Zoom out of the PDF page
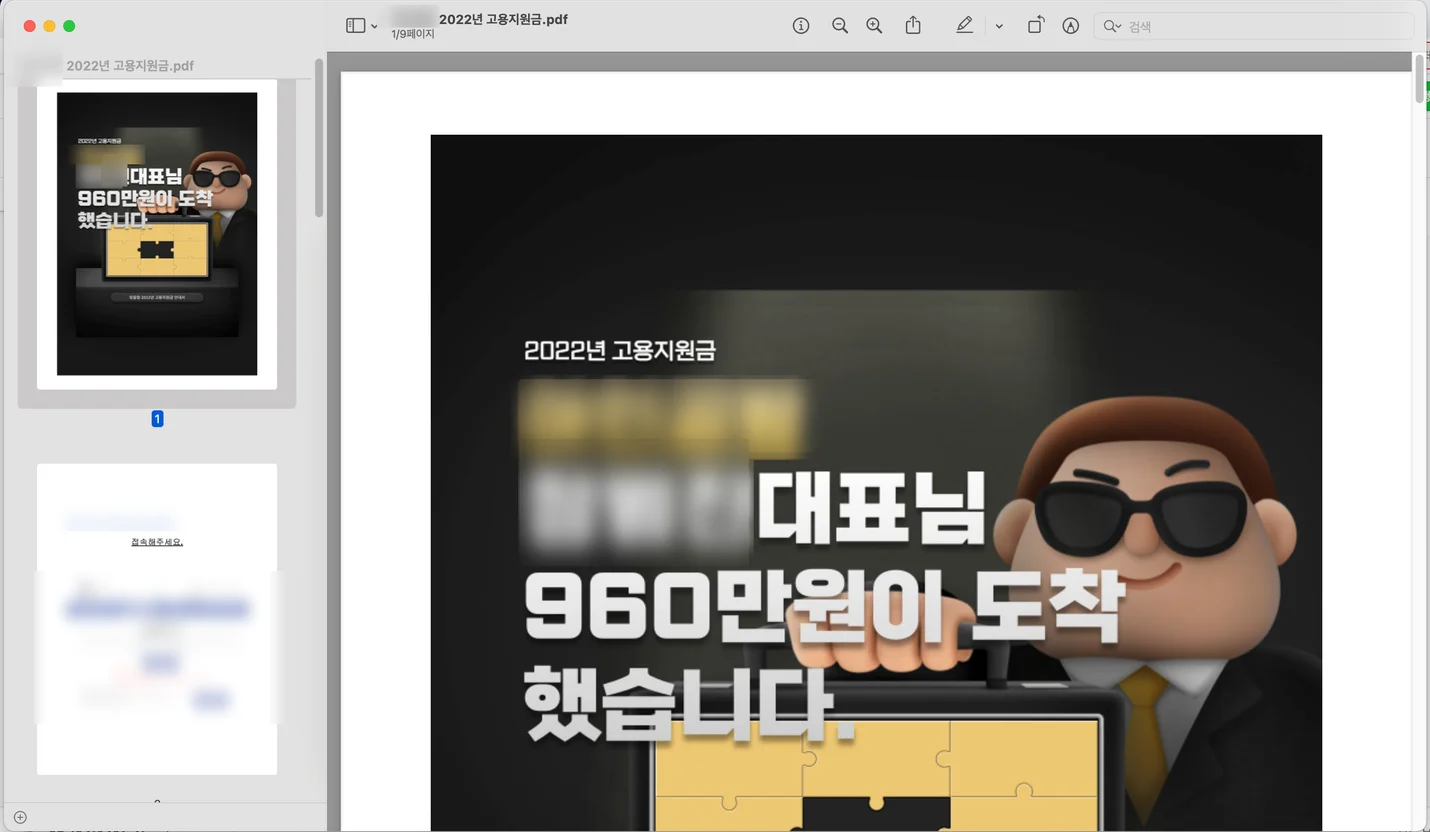 (840, 26)
